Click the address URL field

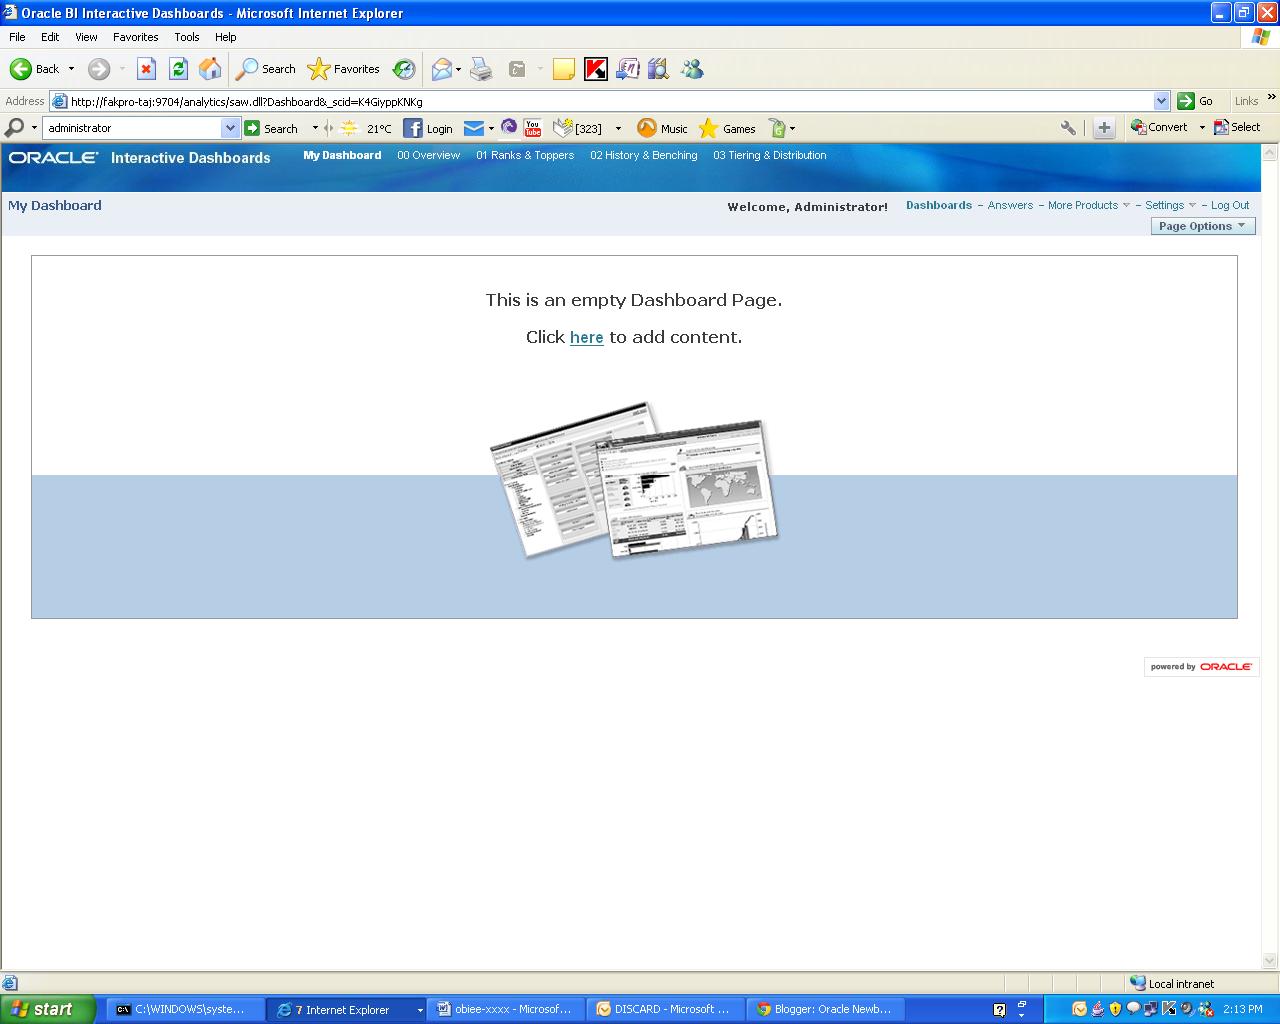coord(610,101)
